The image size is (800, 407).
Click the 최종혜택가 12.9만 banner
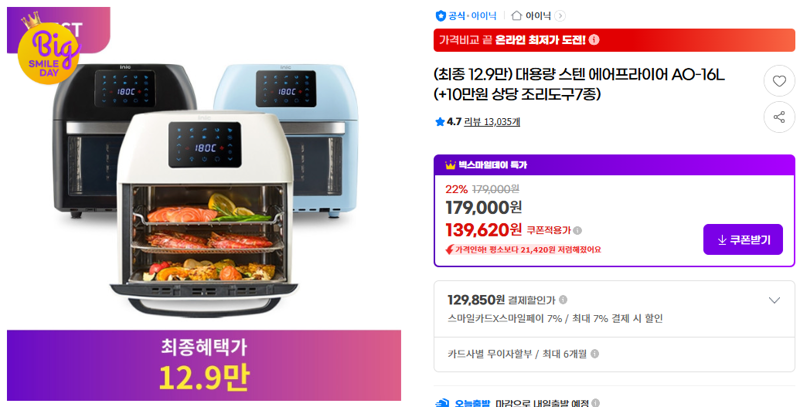coord(204,365)
